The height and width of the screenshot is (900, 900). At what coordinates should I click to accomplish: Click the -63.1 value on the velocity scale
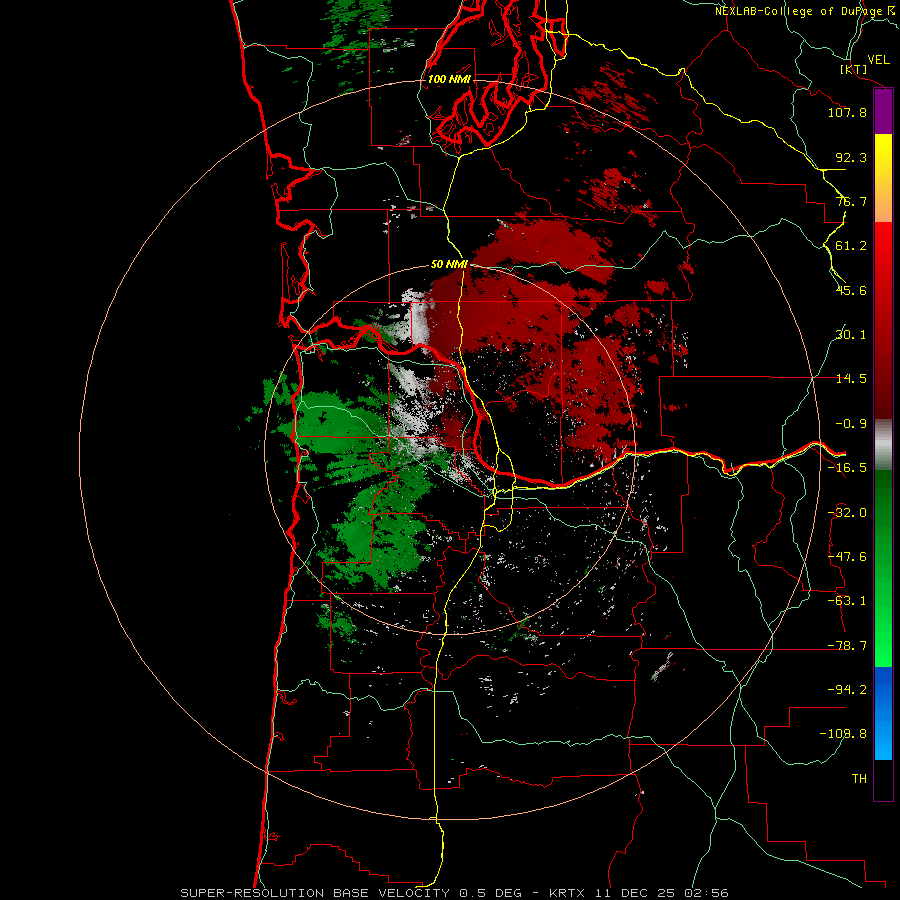pyautogui.click(x=847, y=601)
